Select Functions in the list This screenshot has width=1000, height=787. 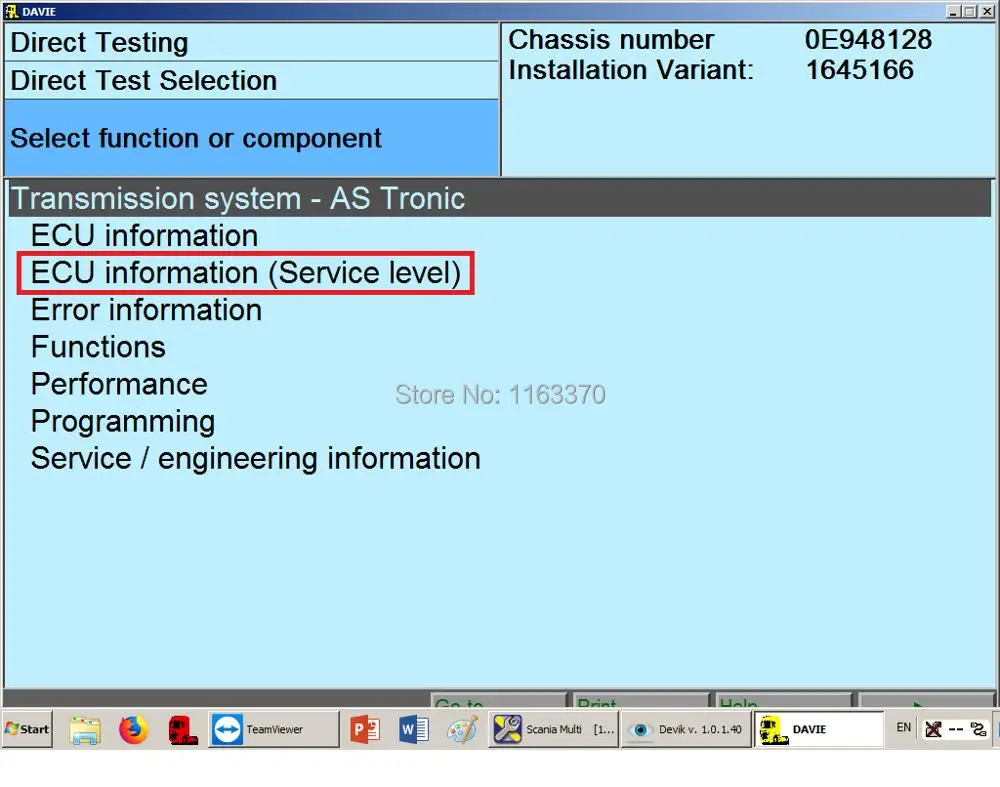click(98, 347)
